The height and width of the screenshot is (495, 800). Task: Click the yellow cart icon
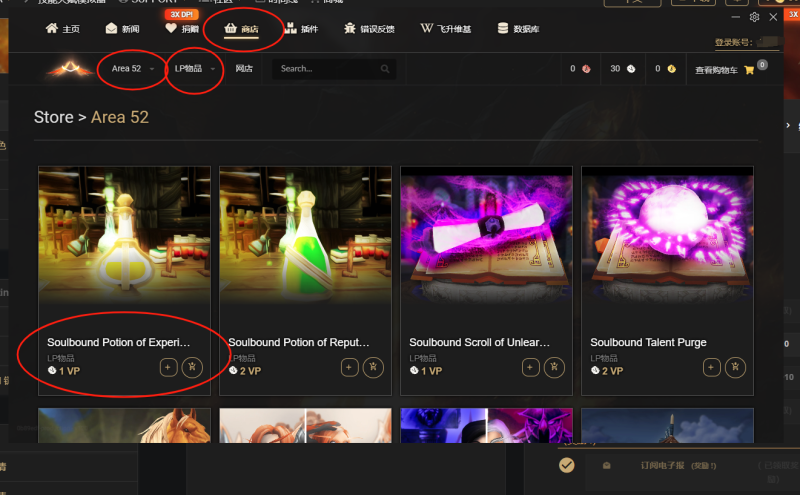tap(749, 70)
